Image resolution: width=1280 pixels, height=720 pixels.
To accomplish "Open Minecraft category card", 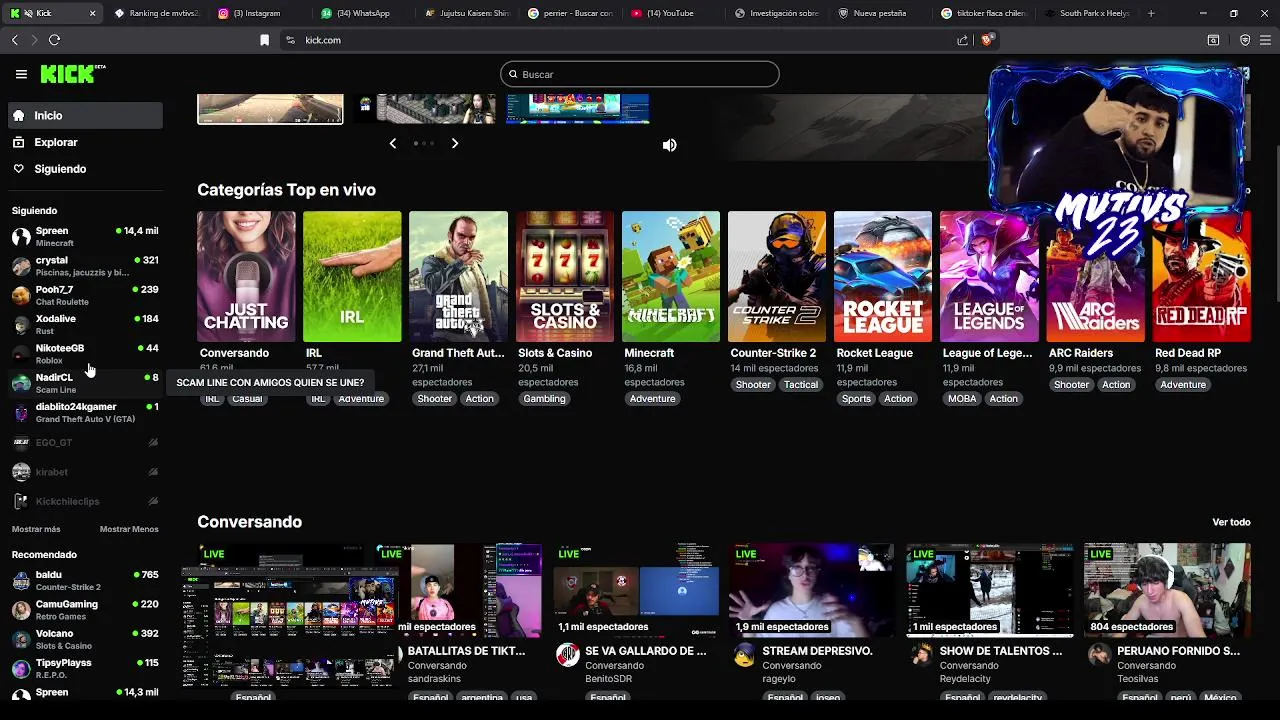I will pyautogui.click(x=671, y=277).
